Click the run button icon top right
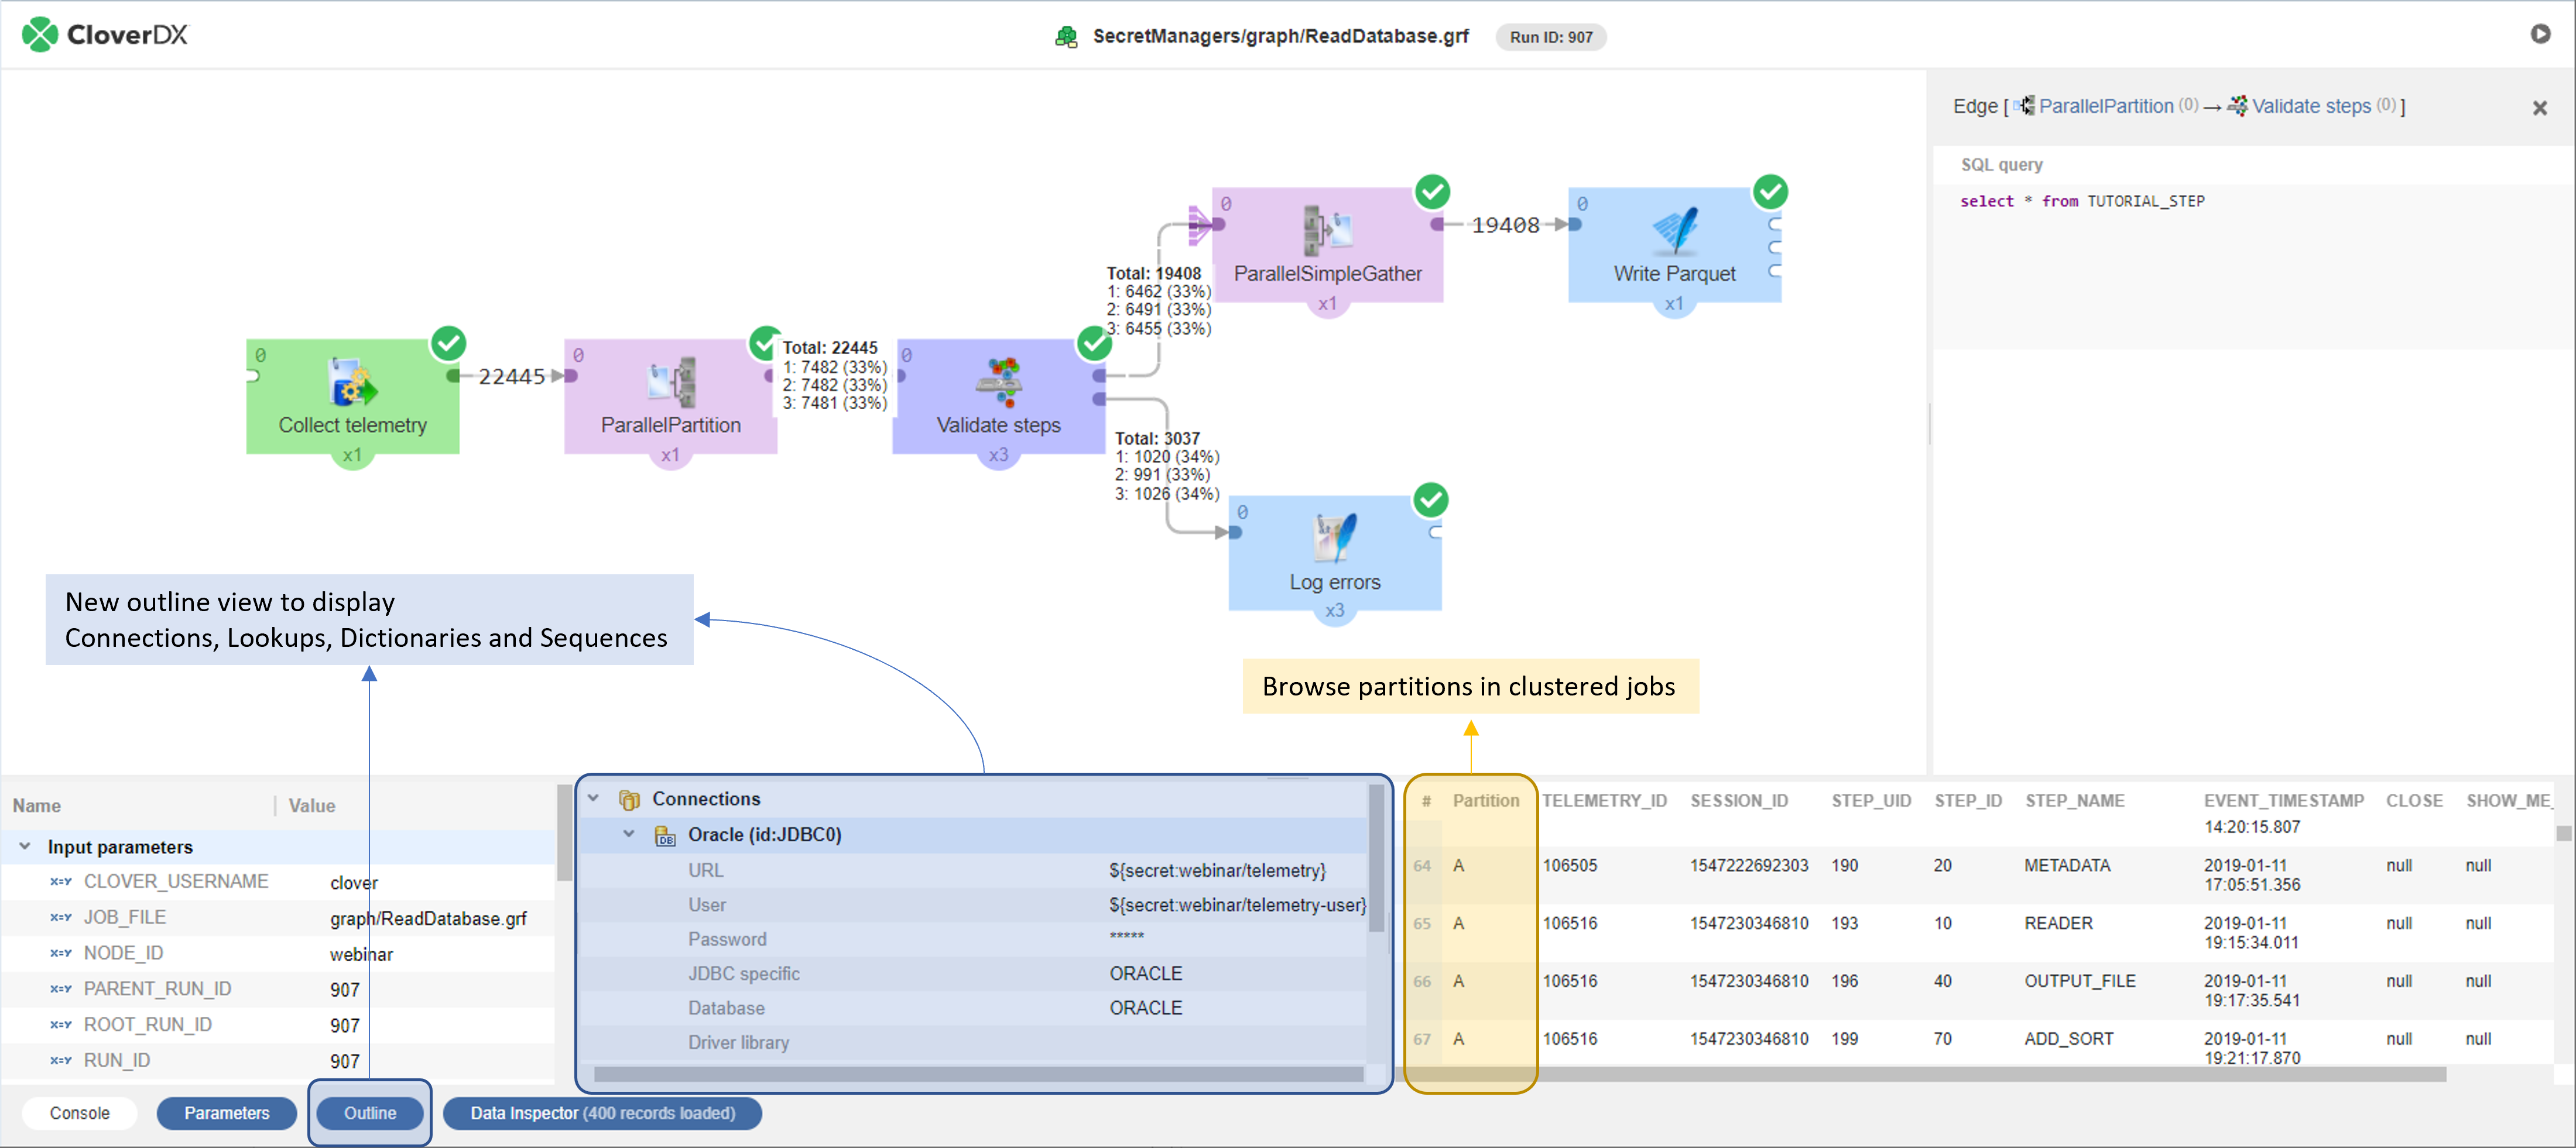Image resolution: width=2576 pixels, height=1148 pixels. [2540, 35]
